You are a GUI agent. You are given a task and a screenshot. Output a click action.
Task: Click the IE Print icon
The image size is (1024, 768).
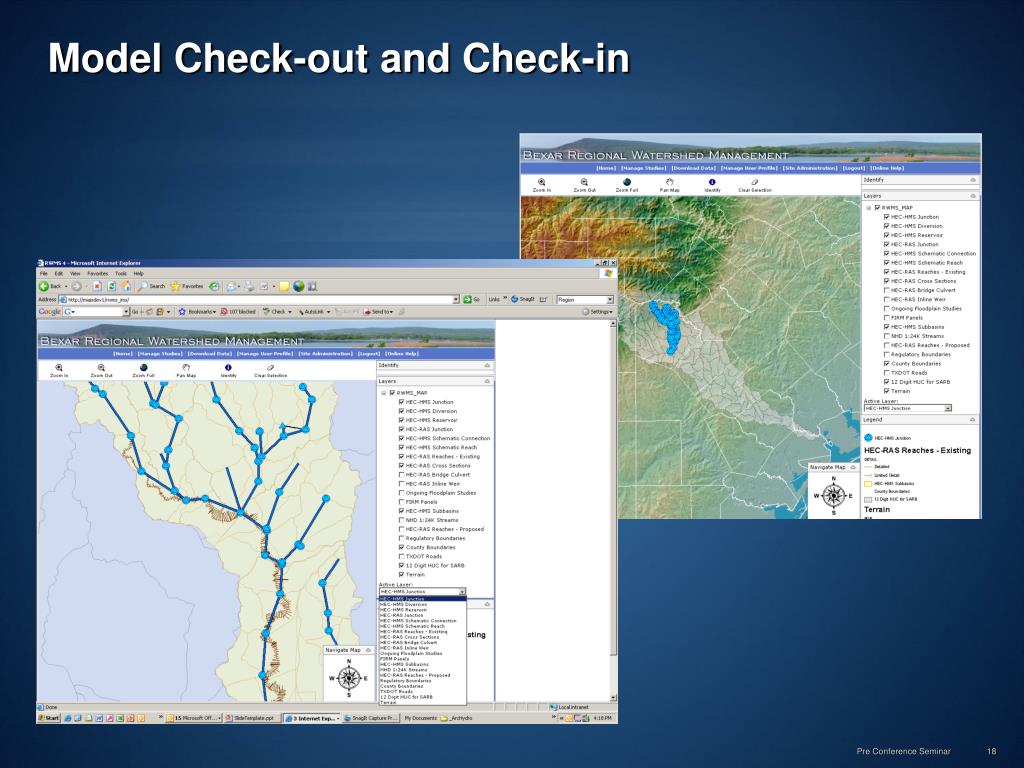click(x=249, y=286)
